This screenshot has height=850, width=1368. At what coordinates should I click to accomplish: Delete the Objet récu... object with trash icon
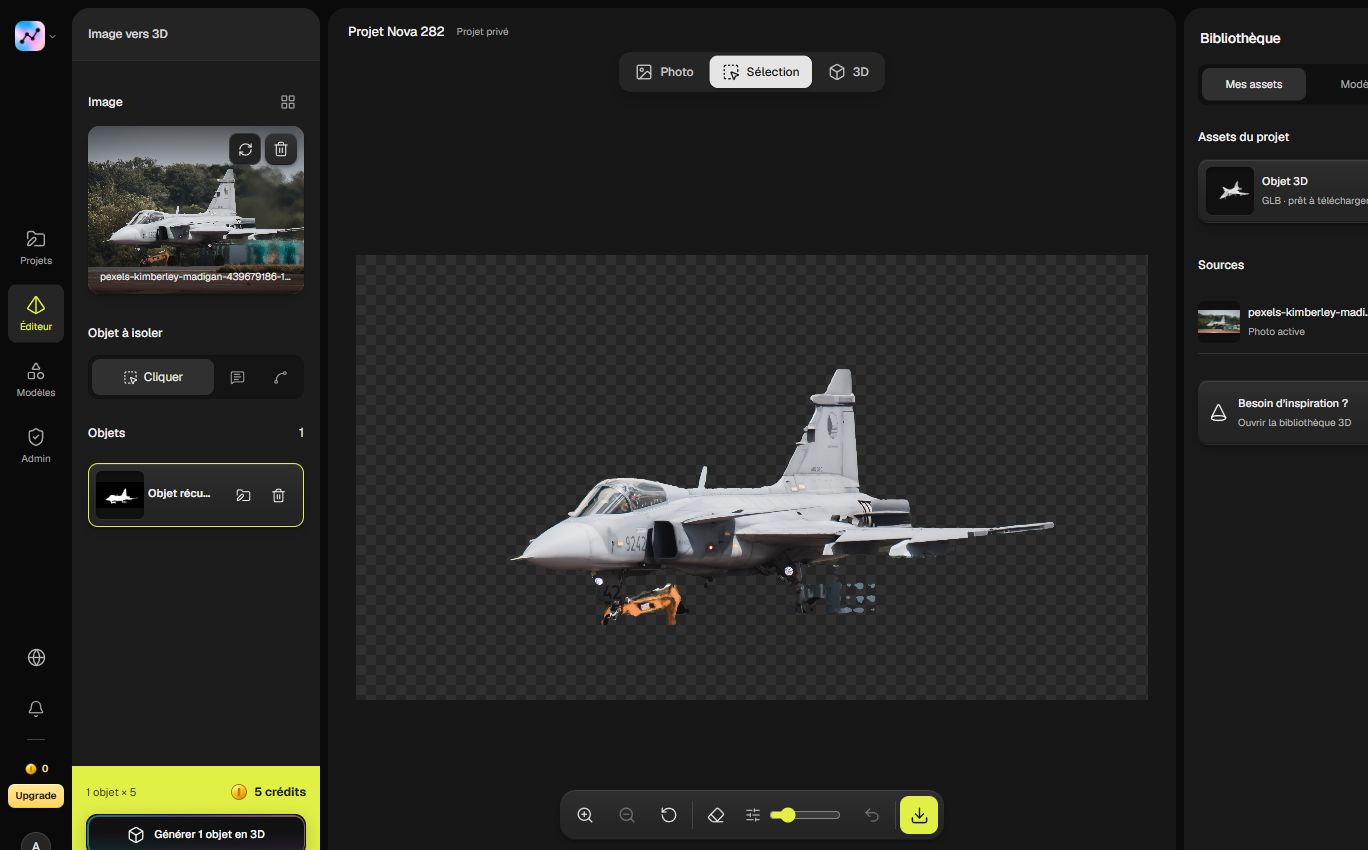point(279,495)
